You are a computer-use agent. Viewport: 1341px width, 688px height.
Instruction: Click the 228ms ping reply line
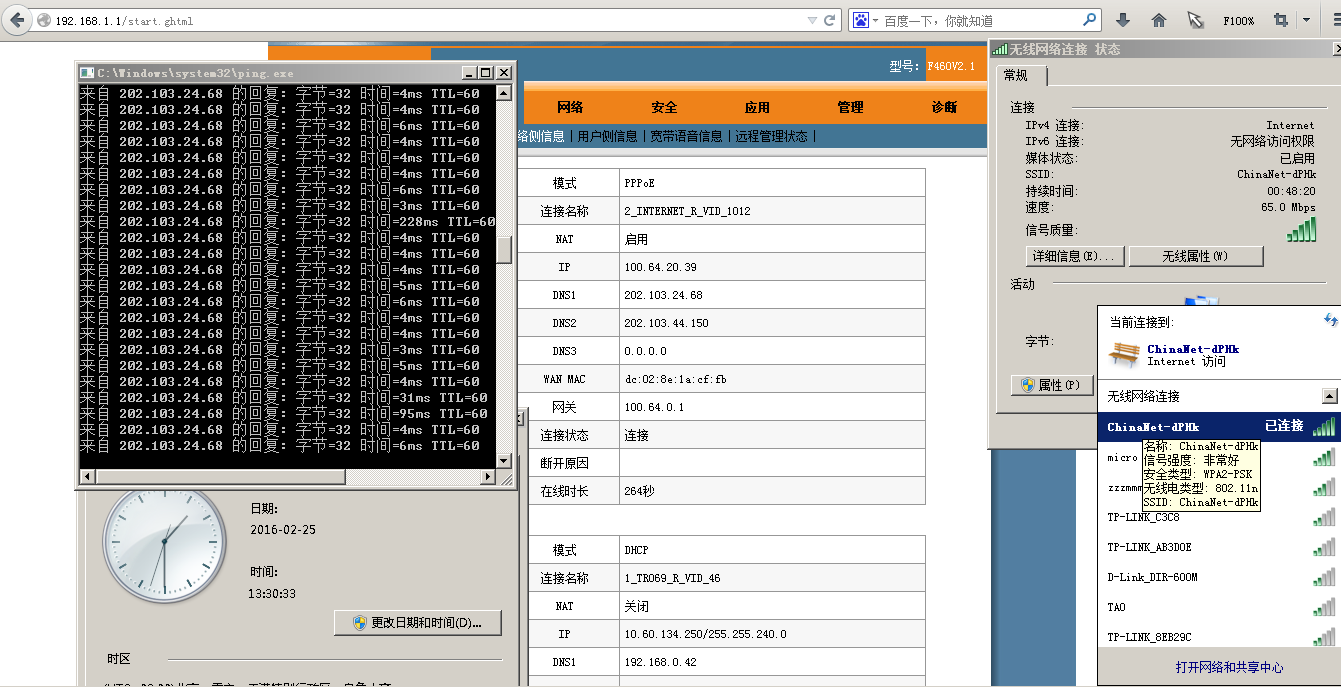tap(288, 222)
